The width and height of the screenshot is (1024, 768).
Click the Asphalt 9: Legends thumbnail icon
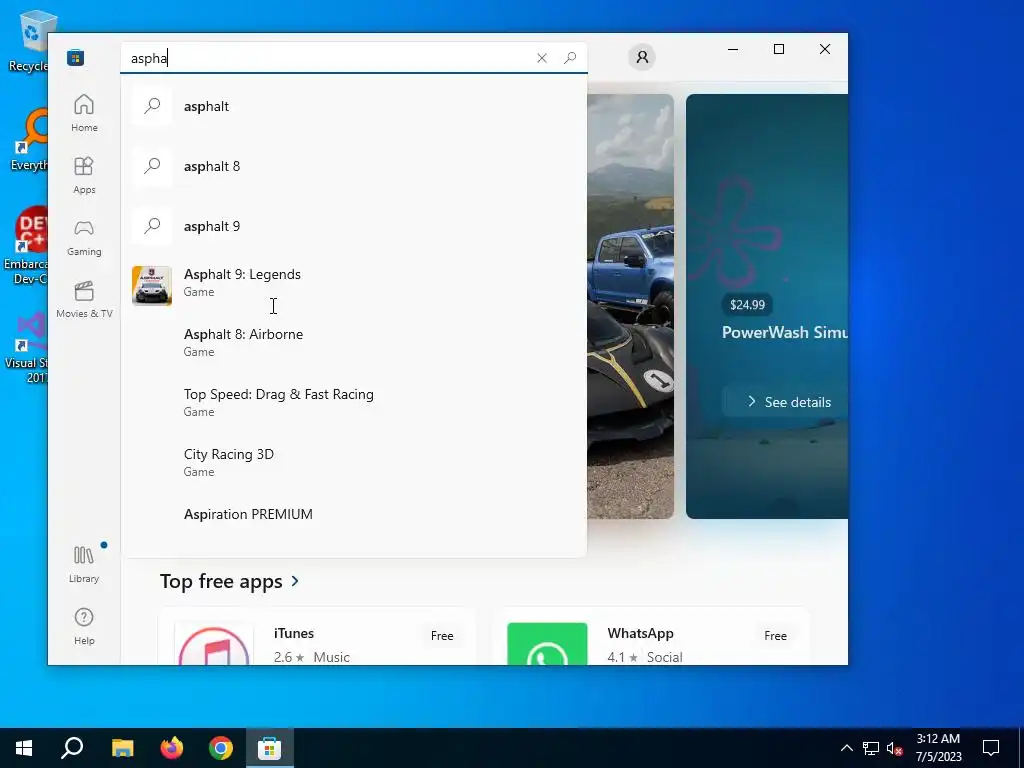point(152,285)
